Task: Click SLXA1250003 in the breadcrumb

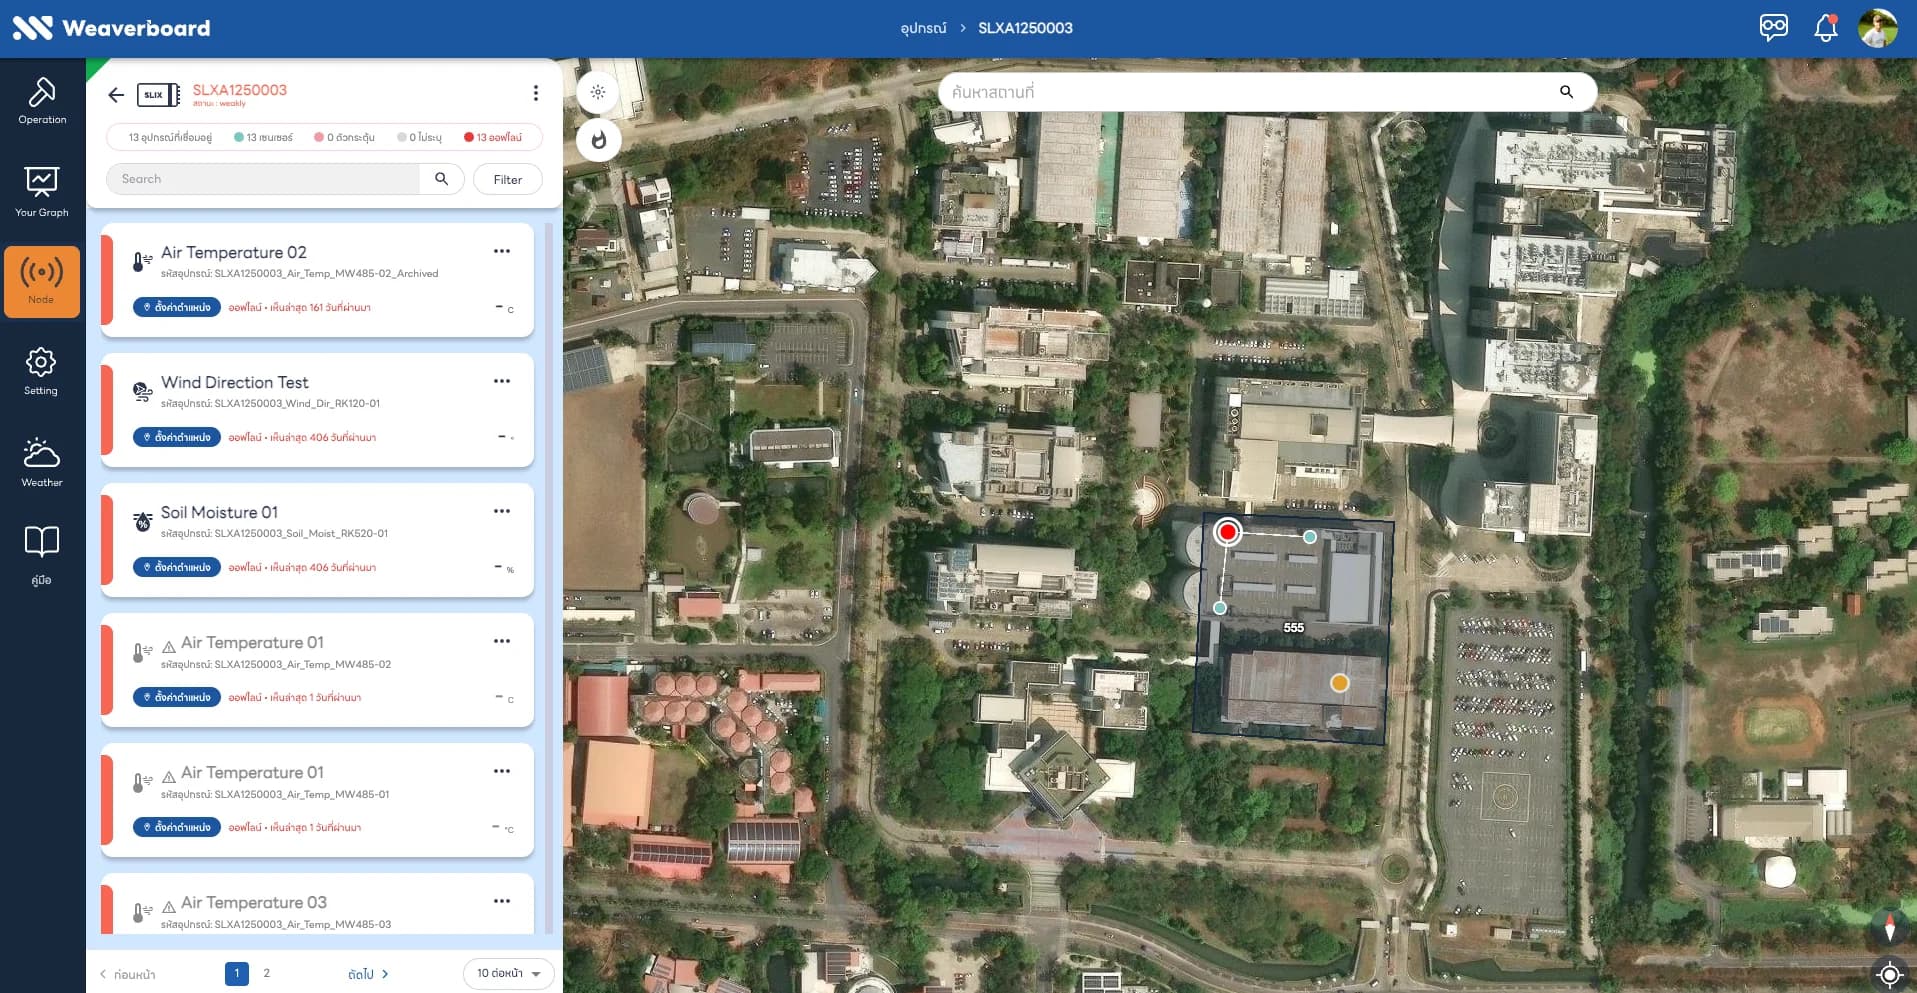Action: (x=1025, y=28)
